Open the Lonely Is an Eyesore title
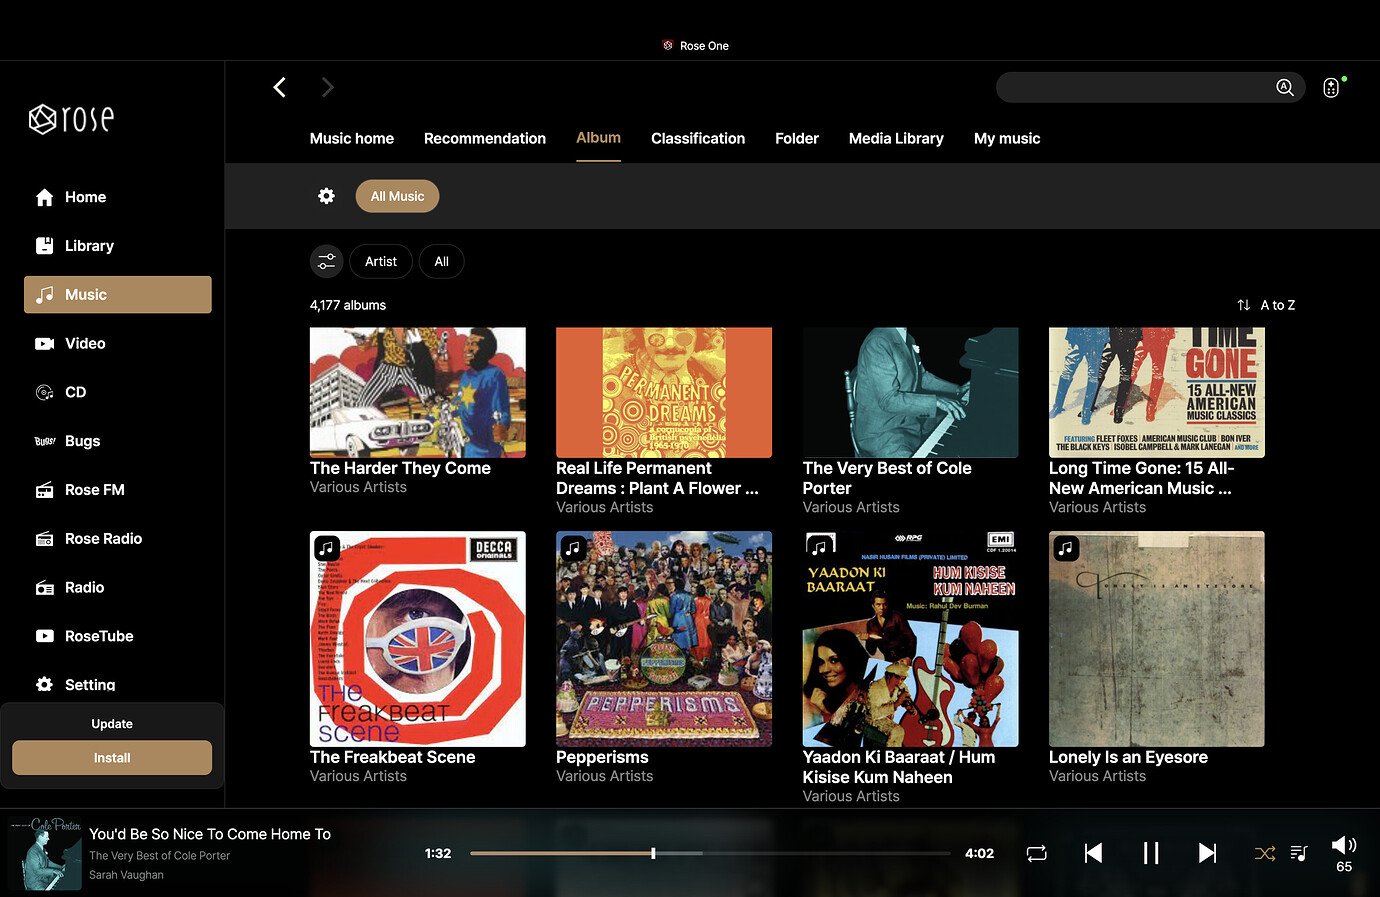The width and height of the screenshot is (1380, 897). coord(1128,757)
